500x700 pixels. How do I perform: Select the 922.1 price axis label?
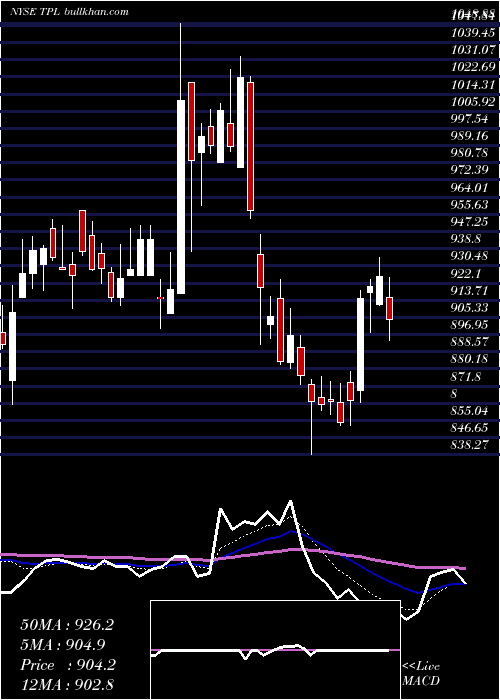point(467,274)
